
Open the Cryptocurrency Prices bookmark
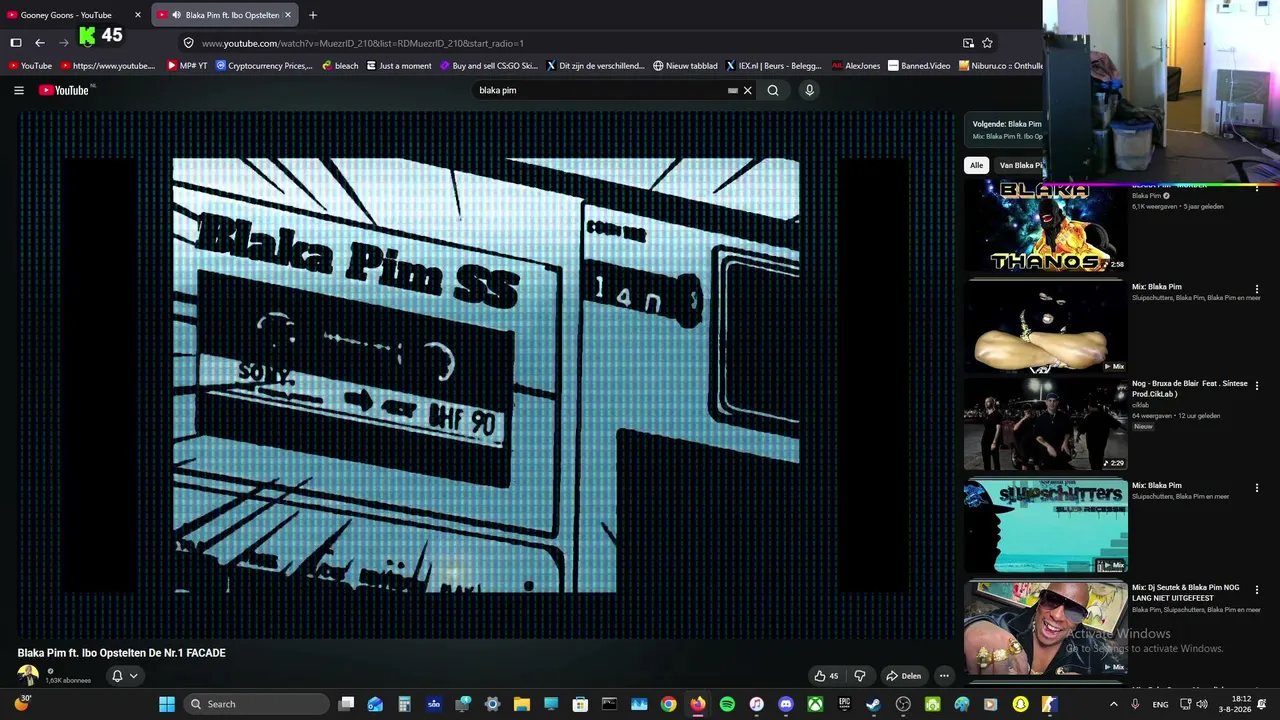pyautogui.click(x=264, y=66)
